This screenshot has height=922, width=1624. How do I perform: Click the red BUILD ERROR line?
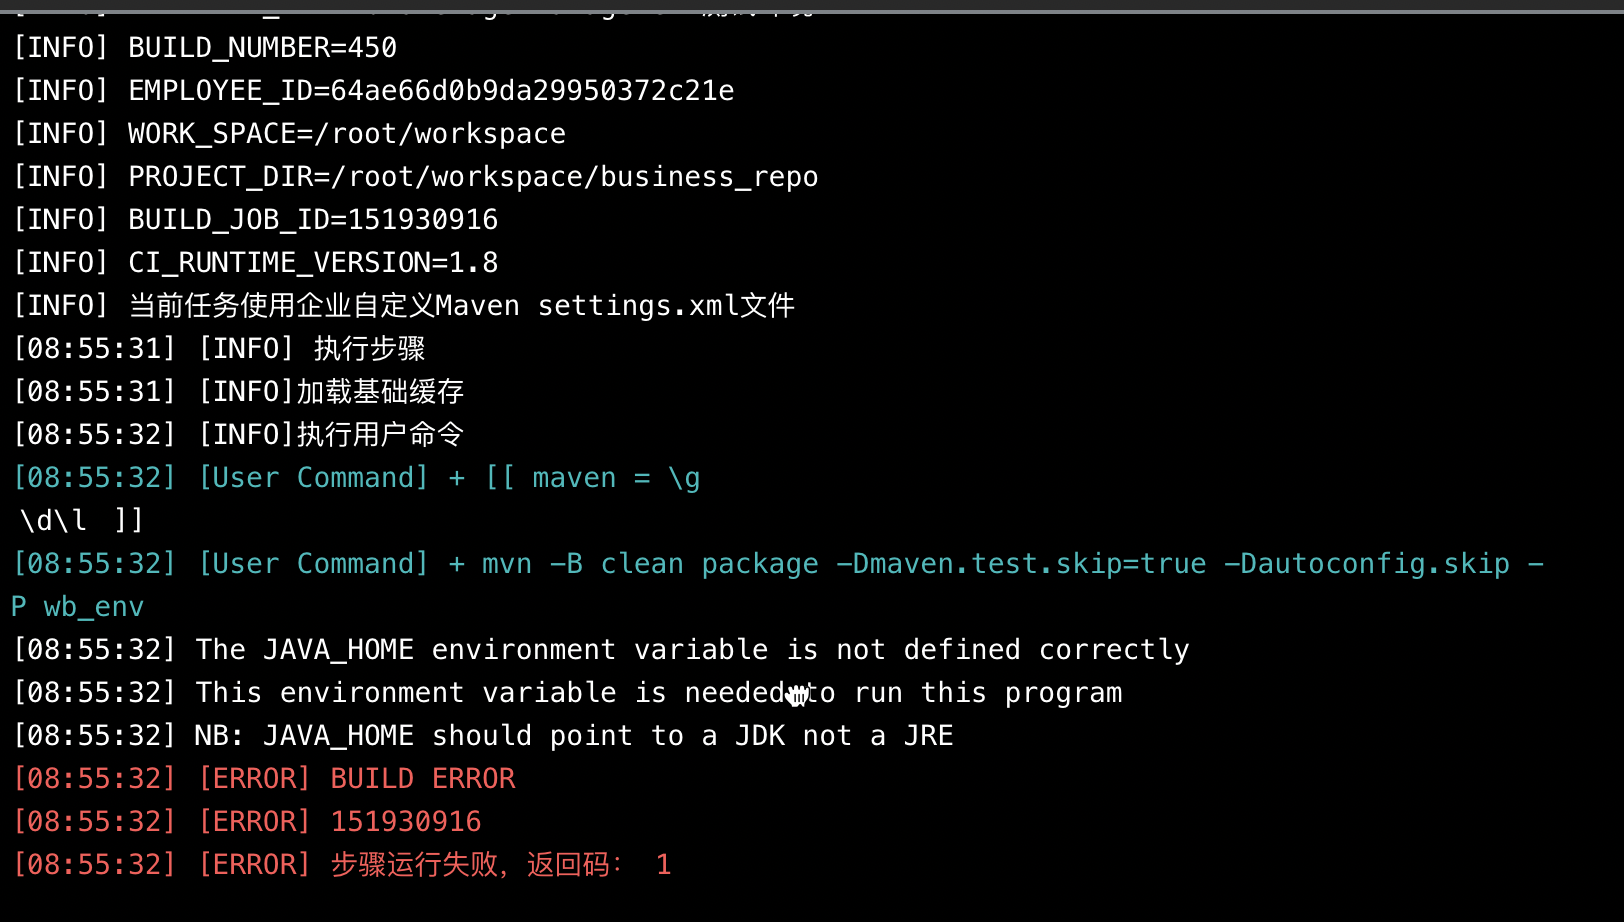point(264,778)
